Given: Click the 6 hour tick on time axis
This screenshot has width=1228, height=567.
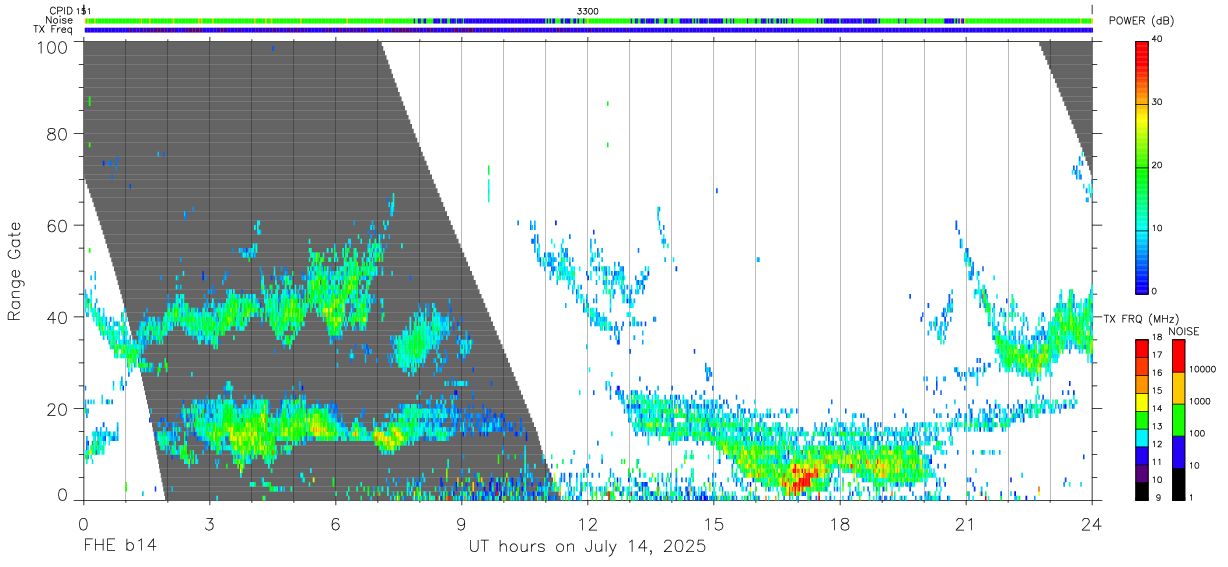Looking at the screenshot, I should 335,524.
